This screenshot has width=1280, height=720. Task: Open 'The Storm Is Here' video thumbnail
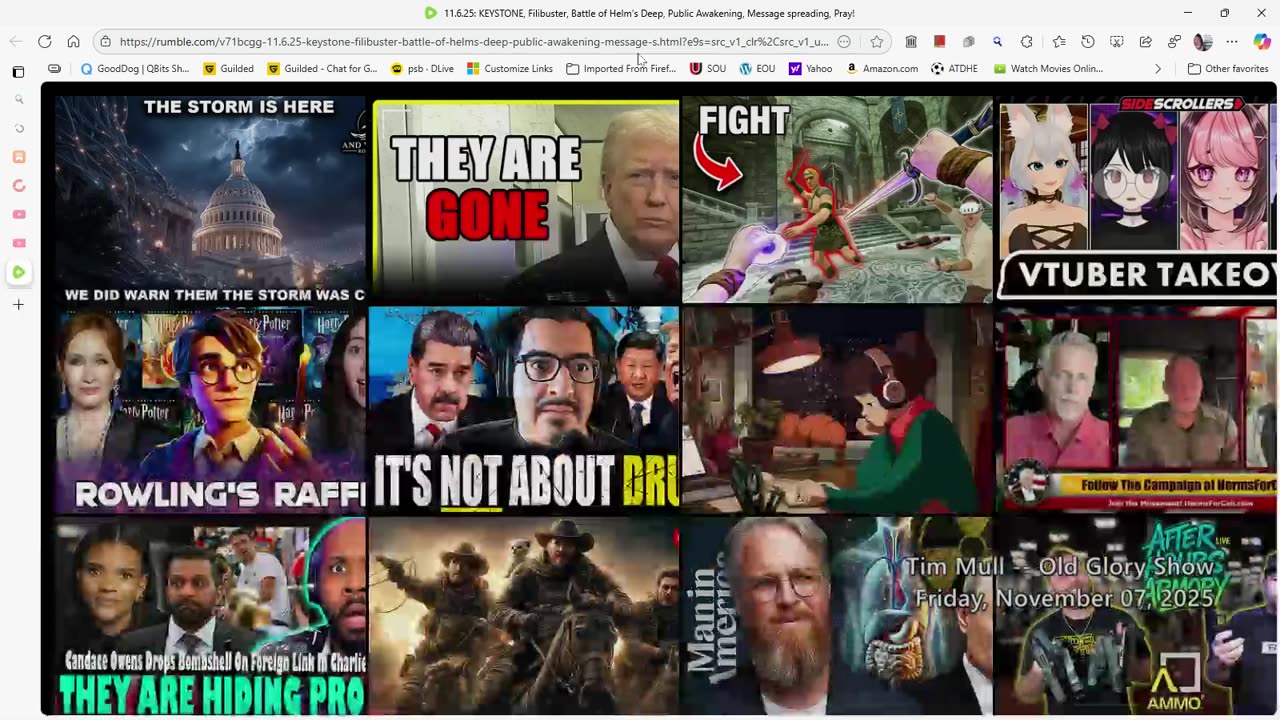point(210,200)
